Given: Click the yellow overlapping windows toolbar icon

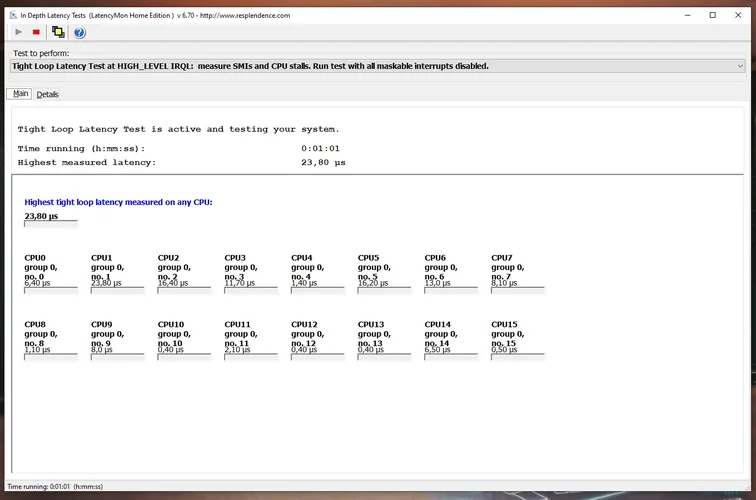Looking at the screenshot, I should [58, 32].
